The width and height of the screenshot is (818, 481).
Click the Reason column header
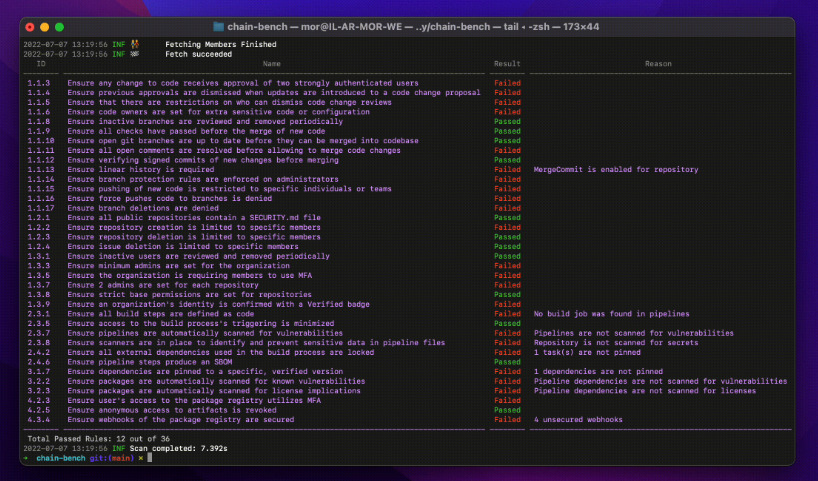coord(658,64)
